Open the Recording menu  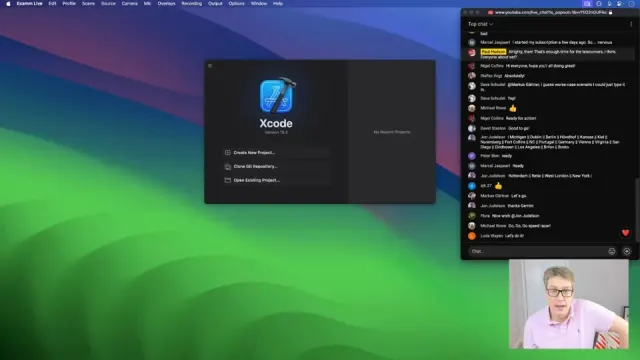tap(191, 4)
